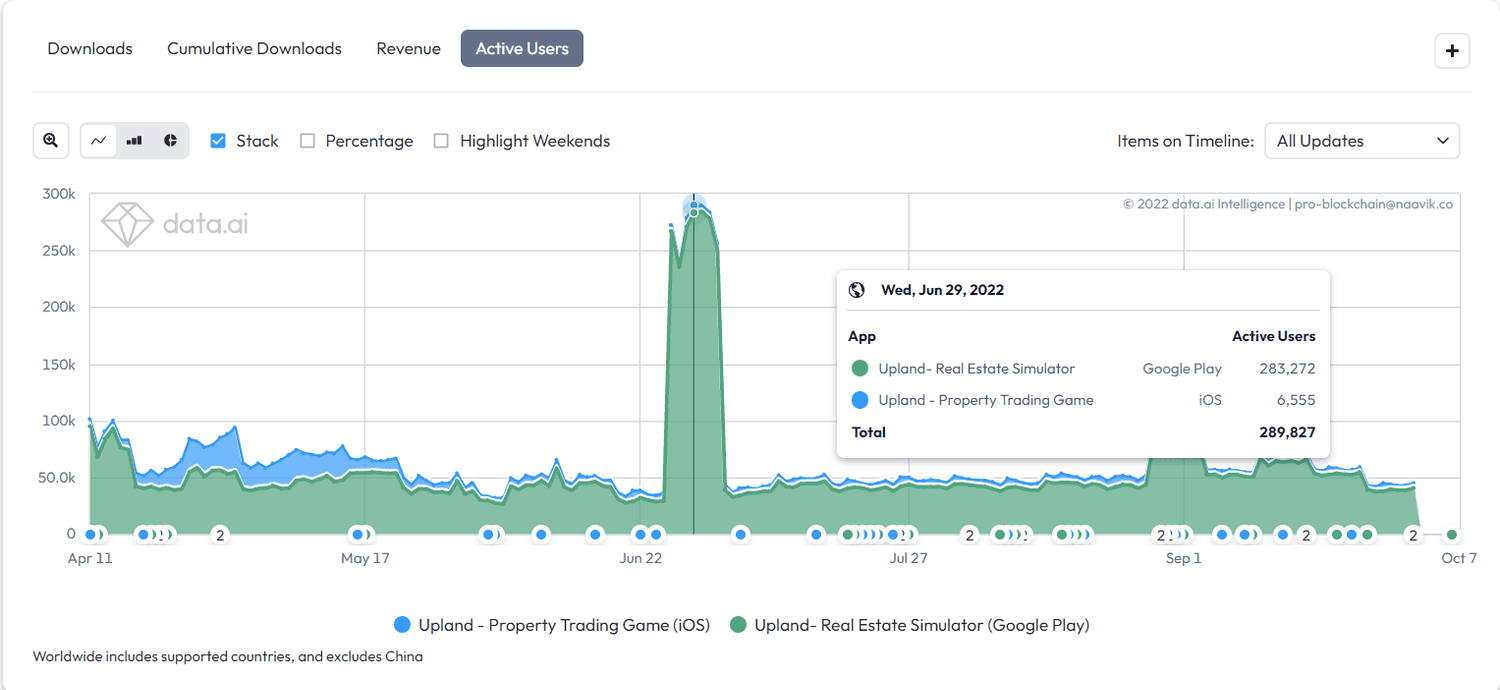1500x690 pixels.
Task: Switch to line chart view
Action: tap(98, 141)
